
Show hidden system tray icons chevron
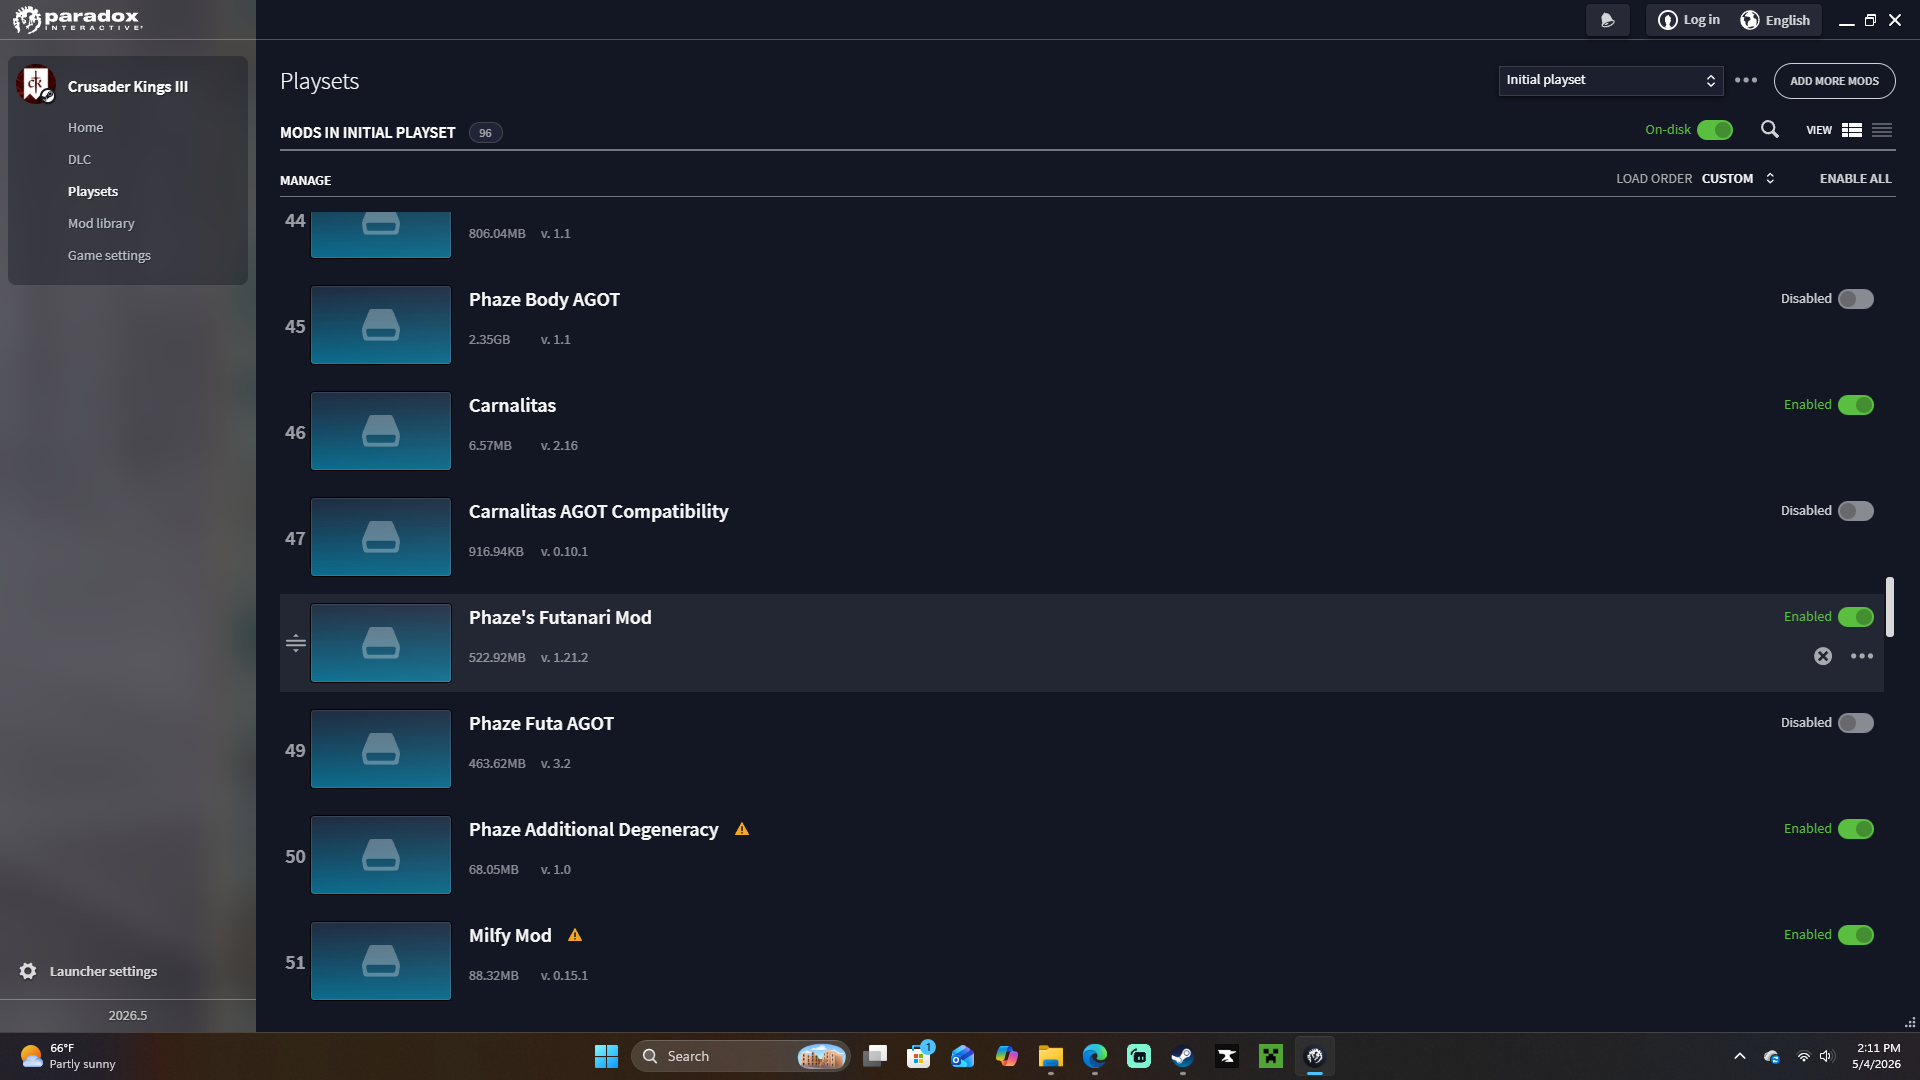click(1740, 1056)
